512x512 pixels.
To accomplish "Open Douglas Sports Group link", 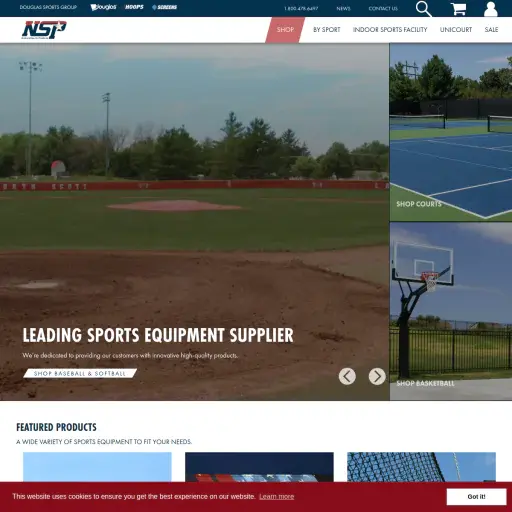I will [48, 7].
